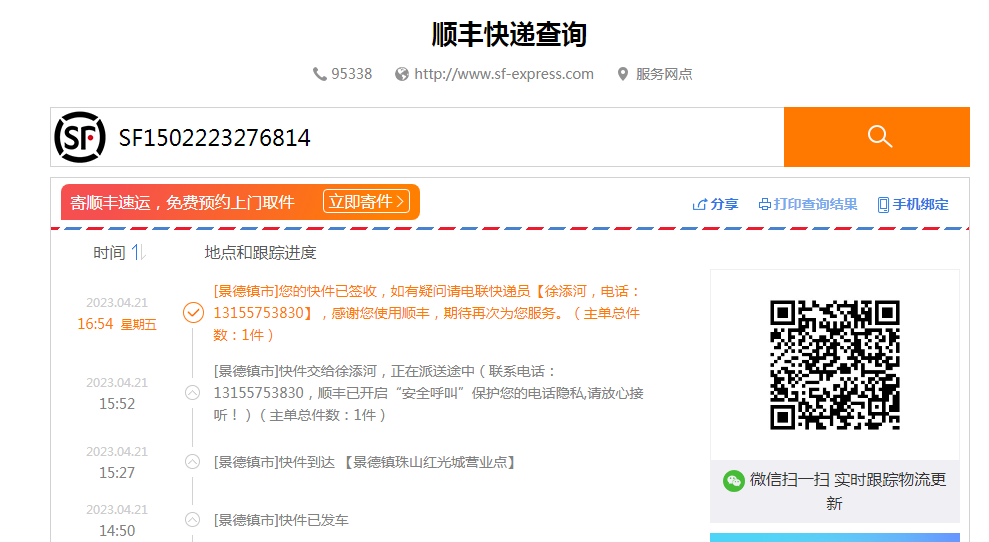Click the WeChat QR code image

click(x=834, y=365)
